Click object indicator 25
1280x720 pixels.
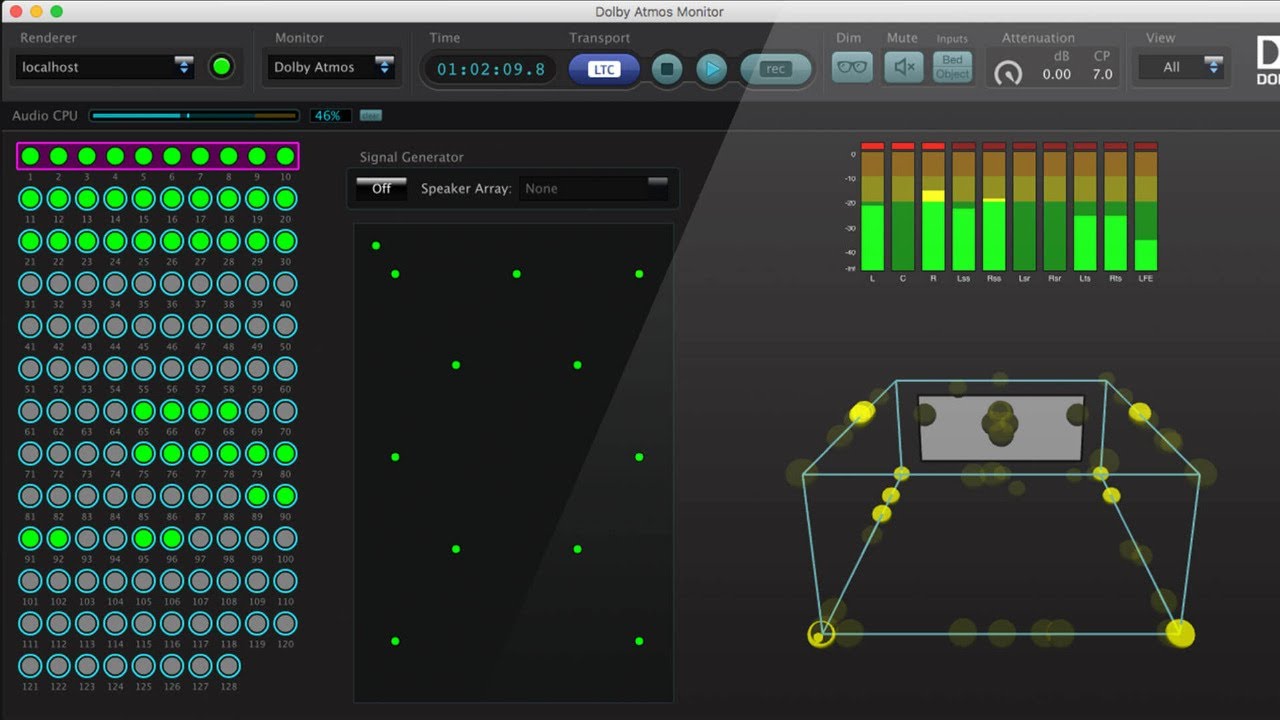143,241
